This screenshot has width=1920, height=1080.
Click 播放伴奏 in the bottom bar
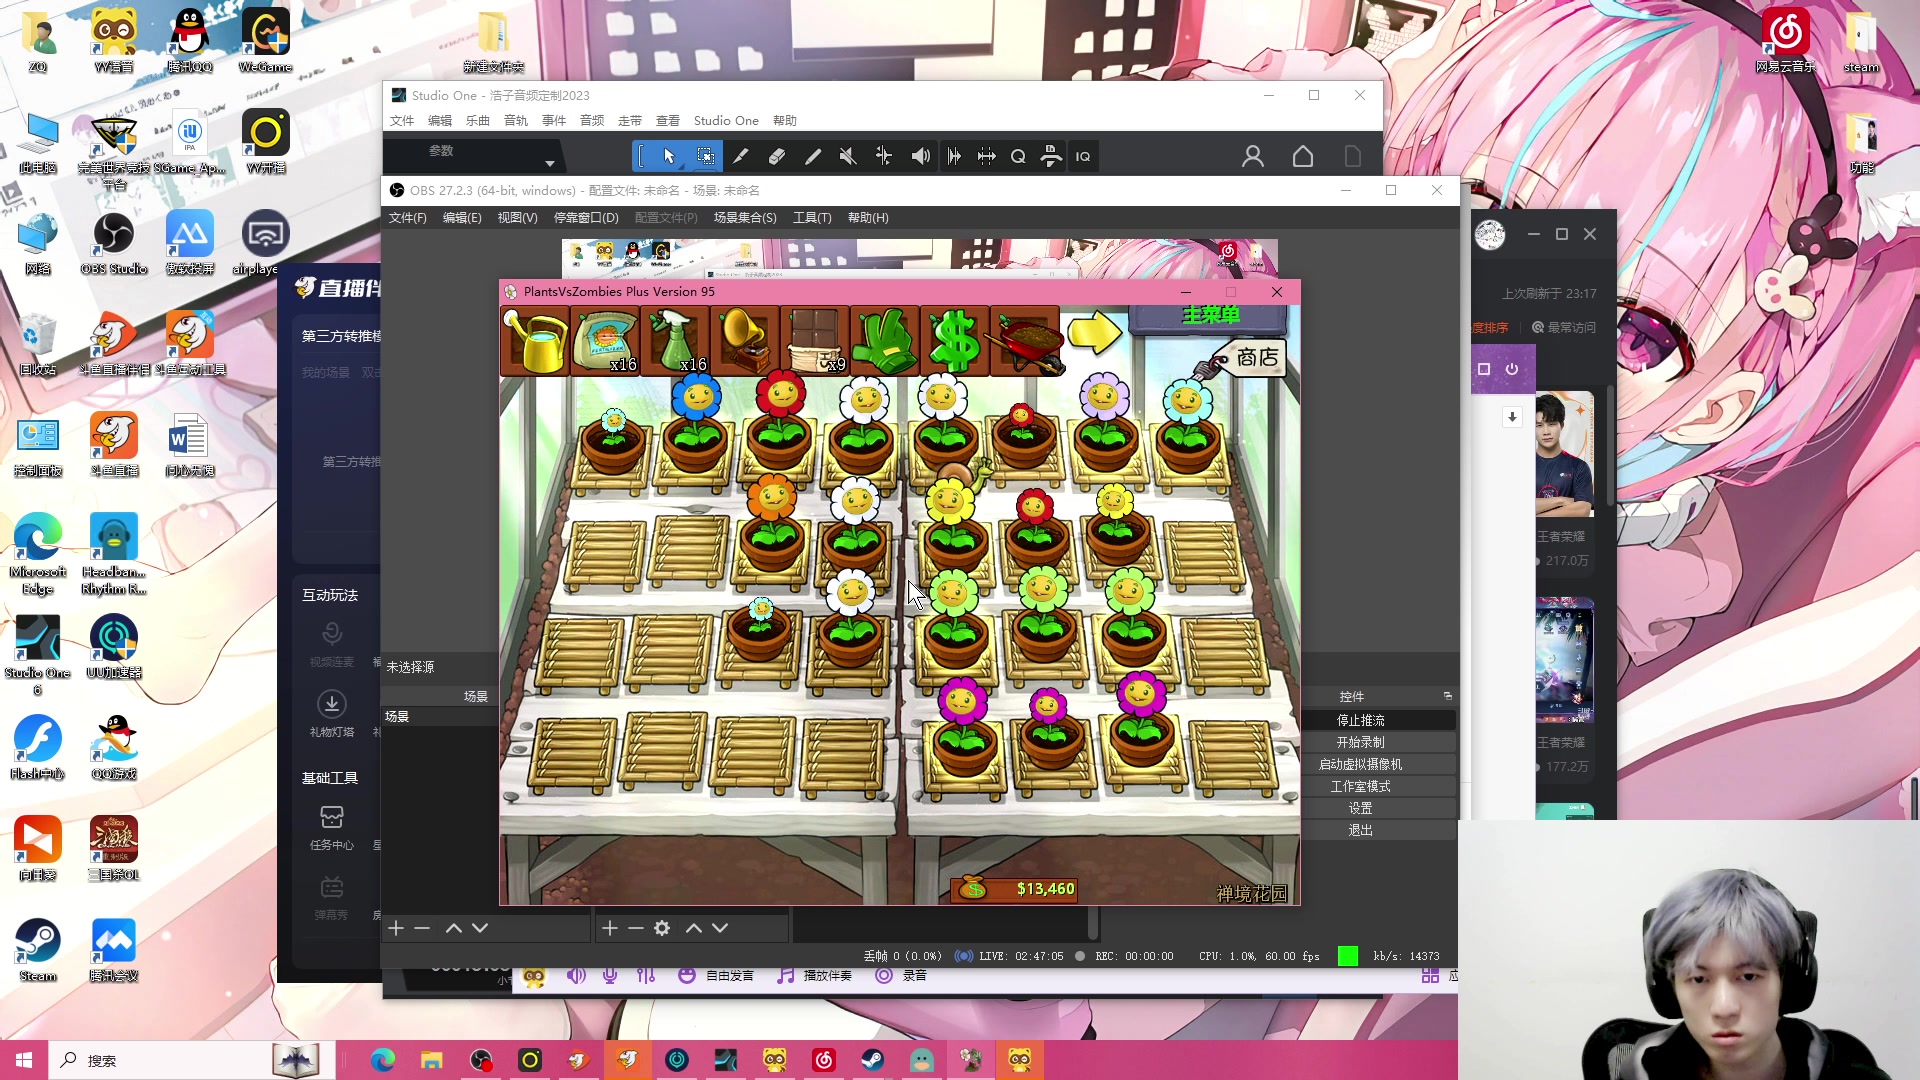pyautogui.click(x=815, y=975)
